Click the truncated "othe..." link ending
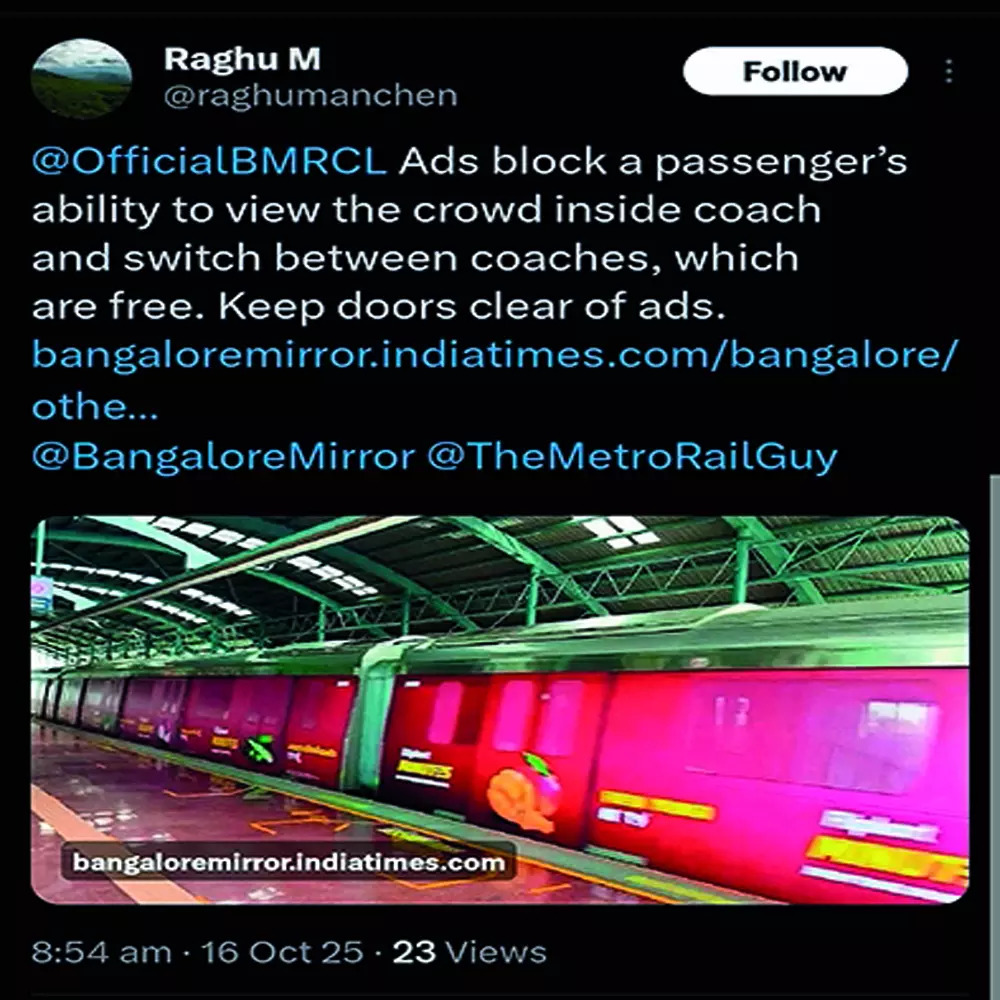This screenshot has height=1000, width=1000. tap(94, 406)
